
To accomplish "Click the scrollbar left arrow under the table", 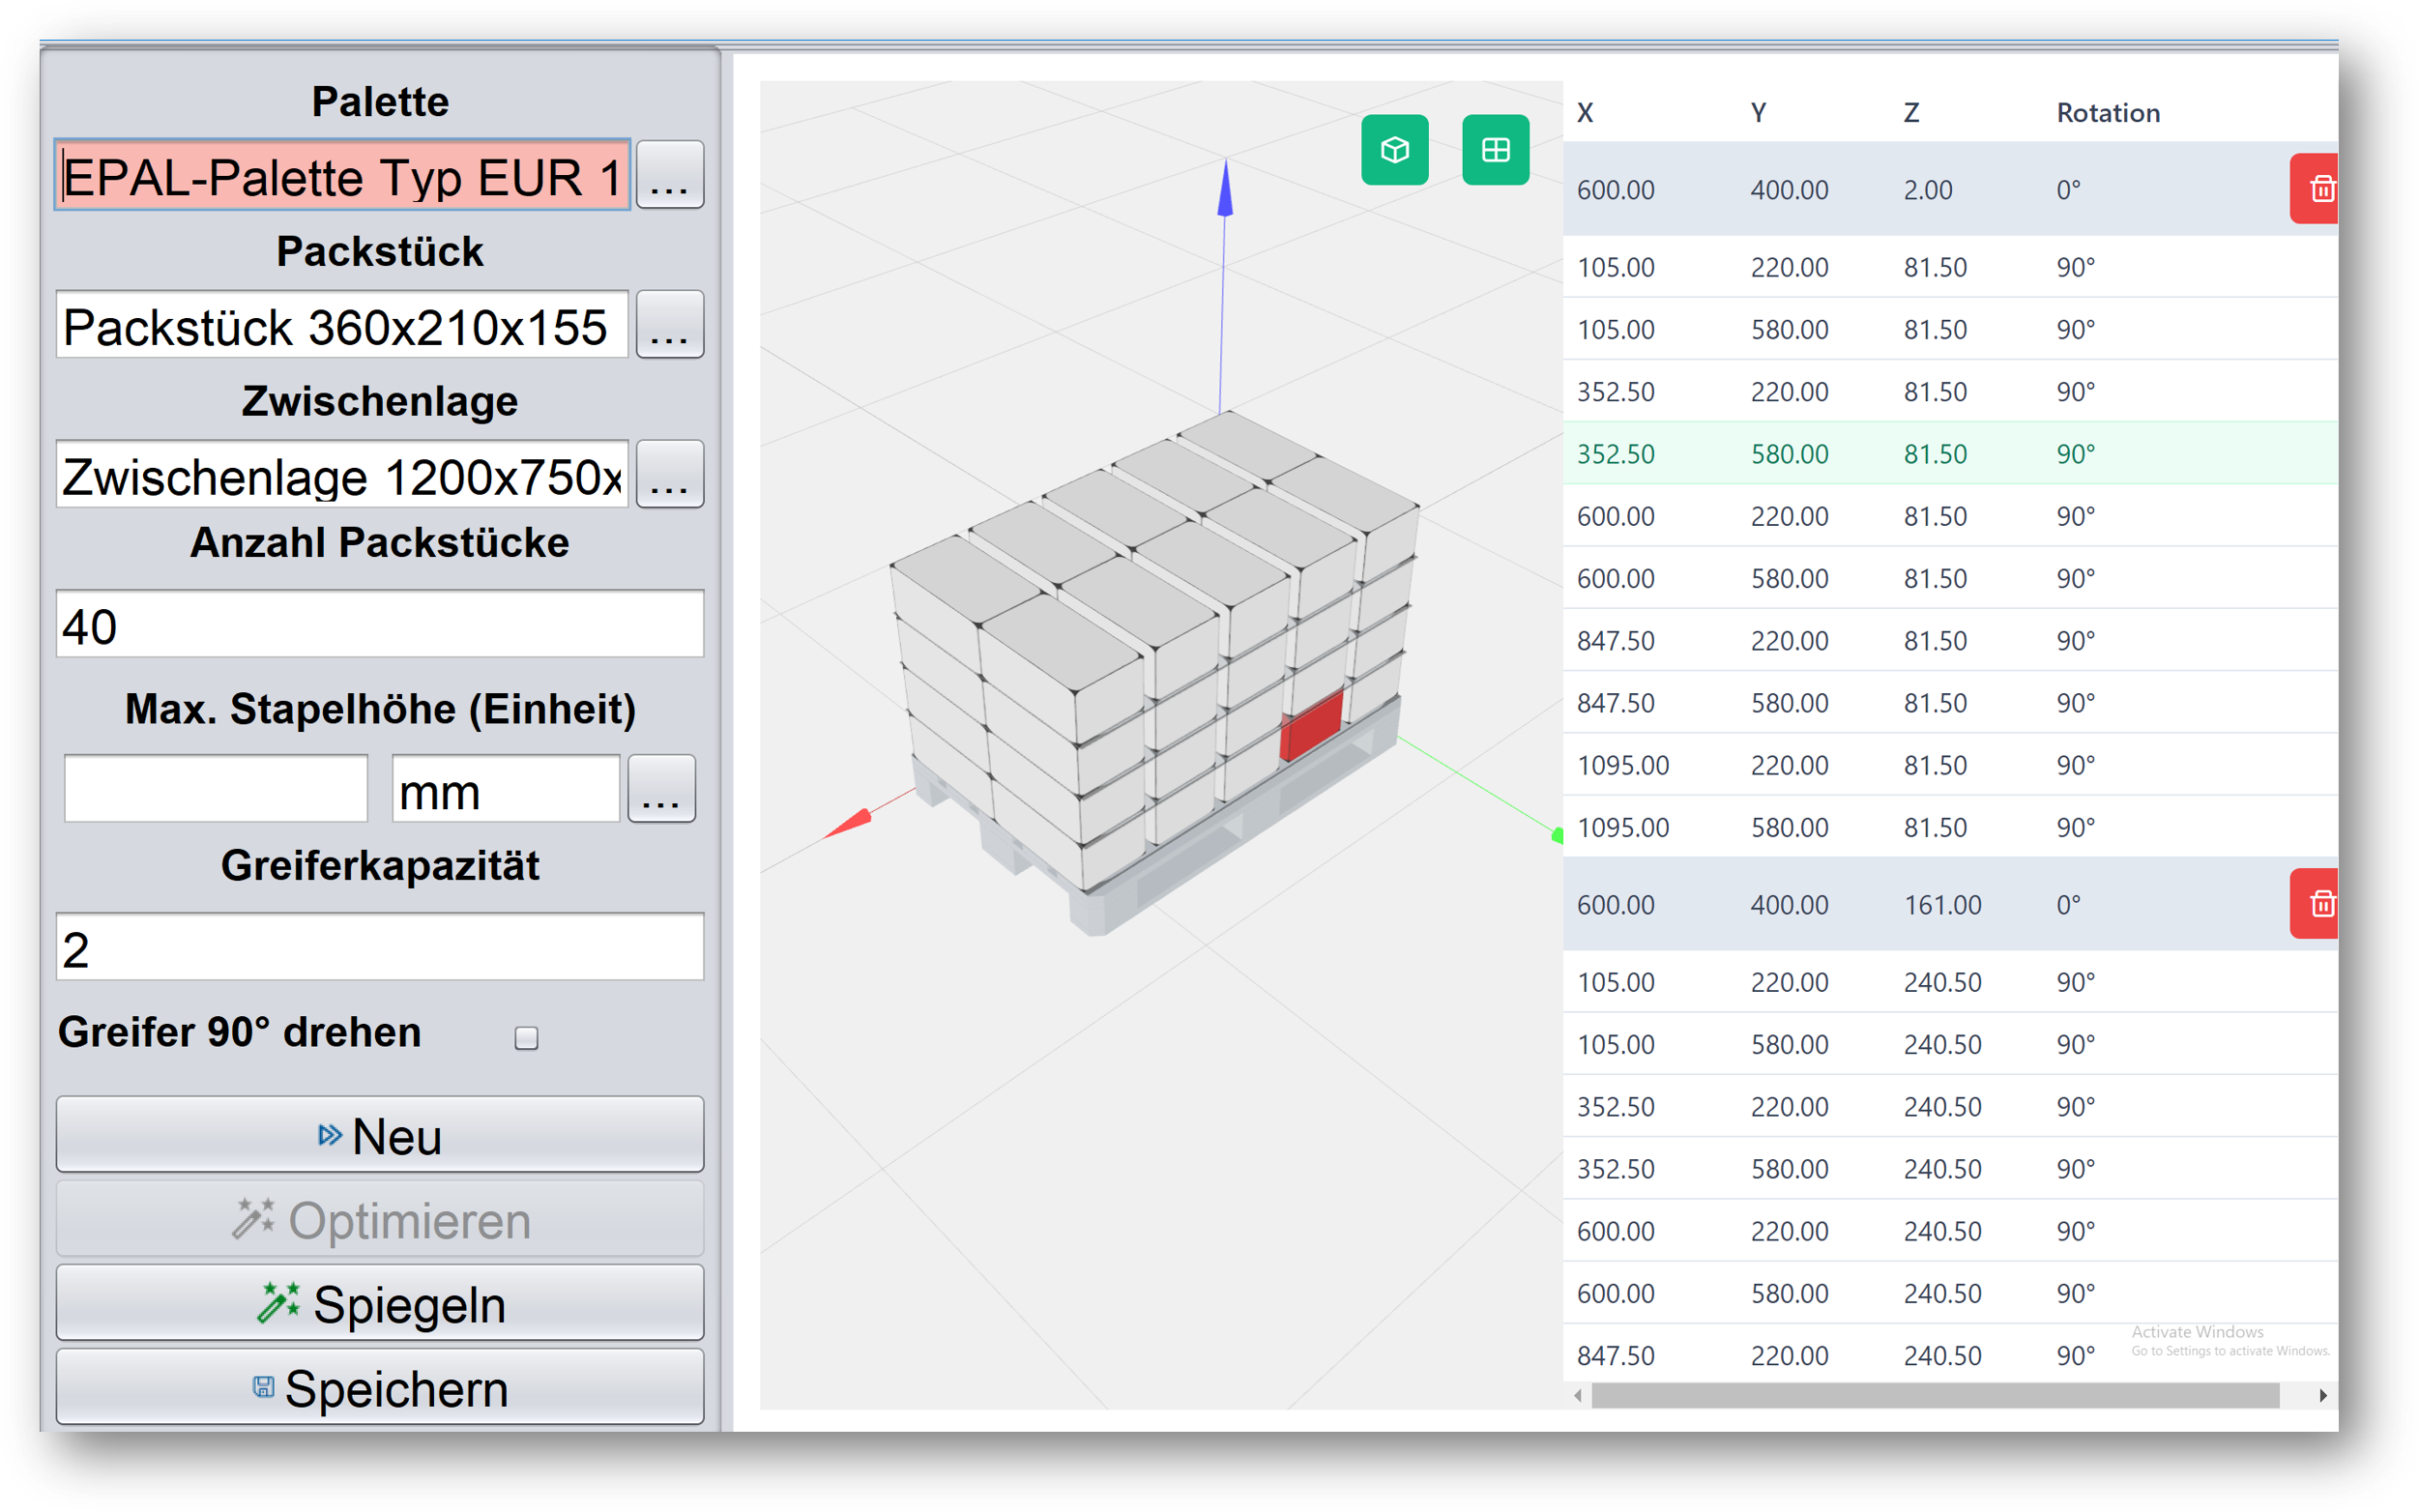I will click(1578, 1396).
